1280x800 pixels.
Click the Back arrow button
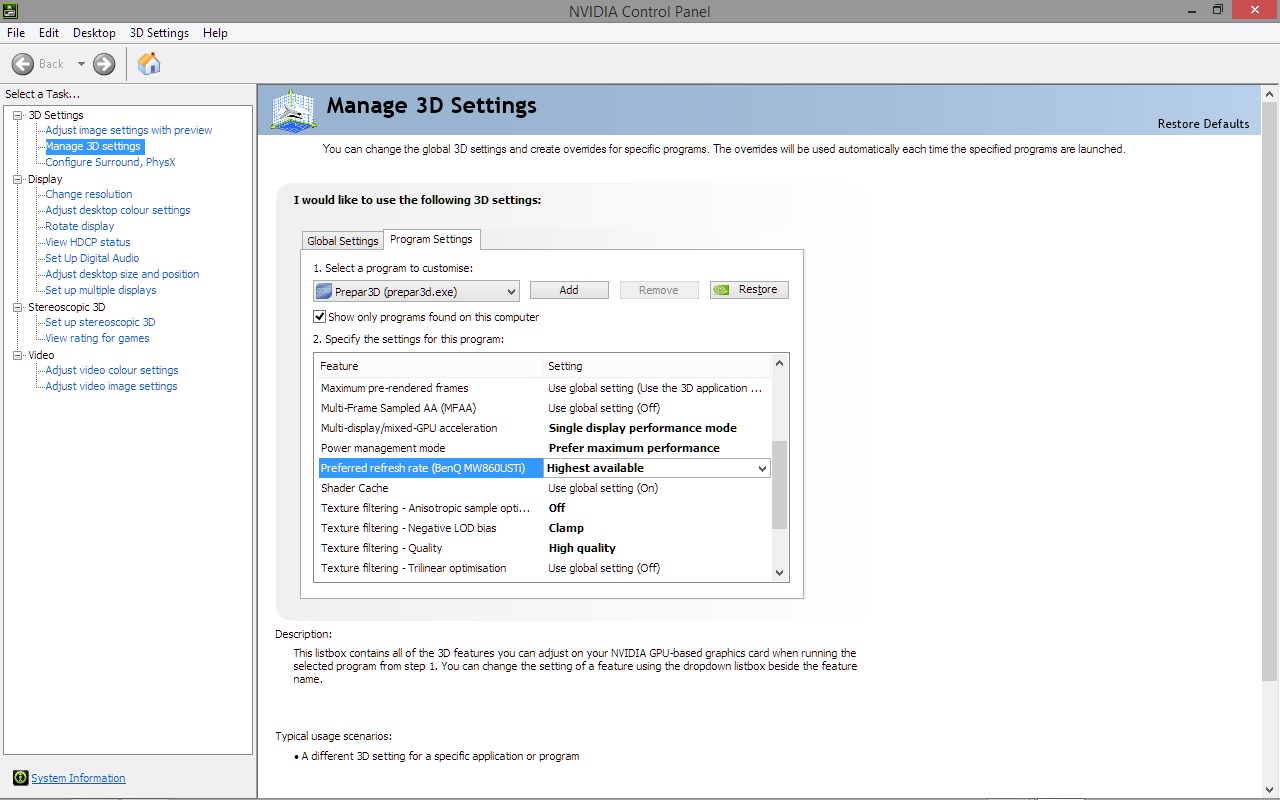(x=23, y=64)
